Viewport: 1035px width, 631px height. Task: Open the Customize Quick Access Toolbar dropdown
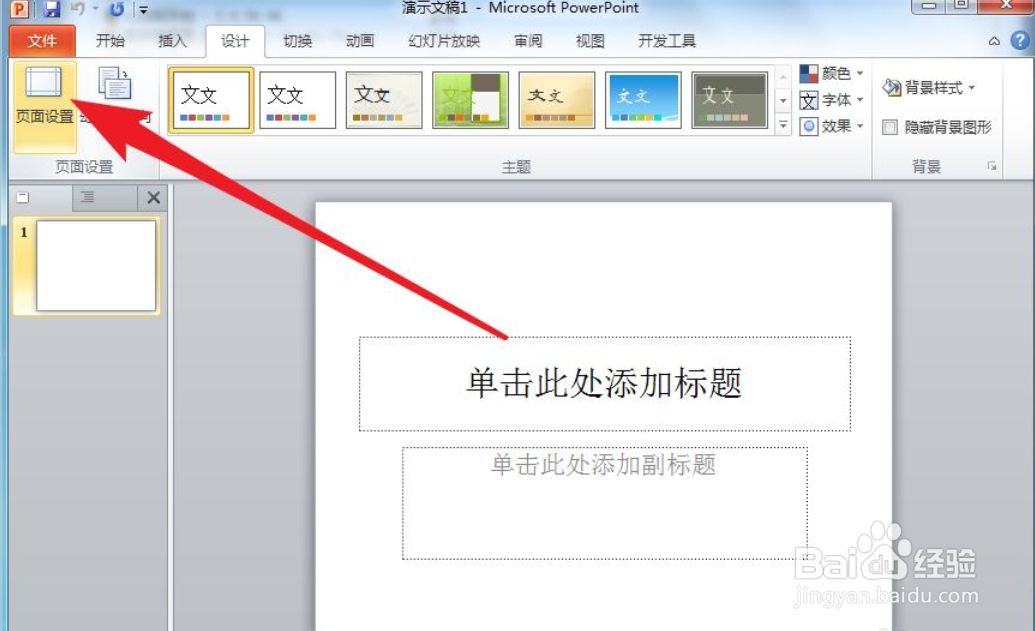tap(142, 8)
